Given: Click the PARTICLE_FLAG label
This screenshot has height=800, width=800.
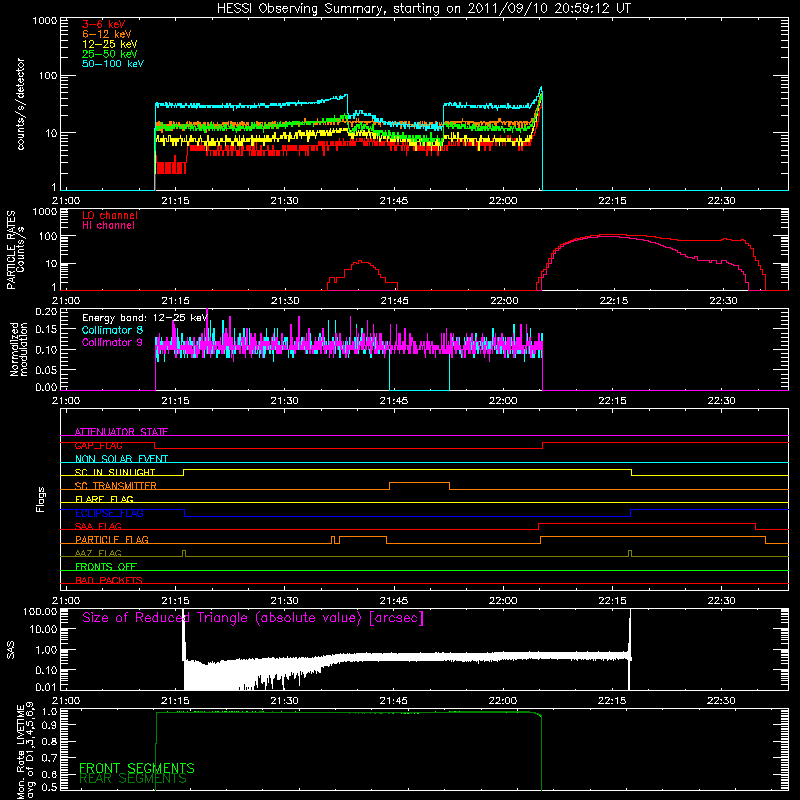Looking at the screenshot, I should pos(112,539).
